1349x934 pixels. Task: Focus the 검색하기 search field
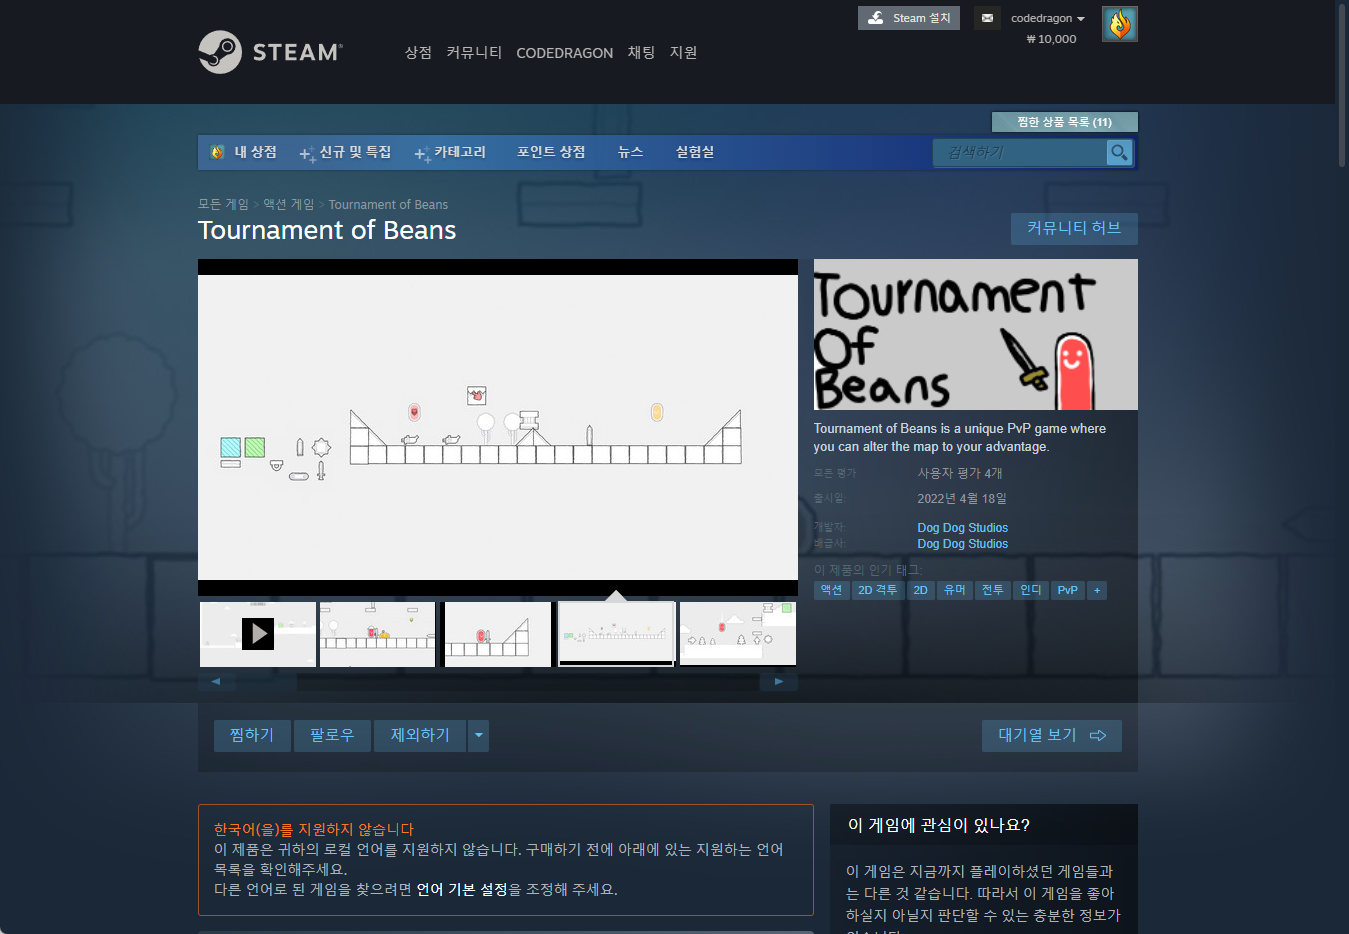(x=1020, y=152)
